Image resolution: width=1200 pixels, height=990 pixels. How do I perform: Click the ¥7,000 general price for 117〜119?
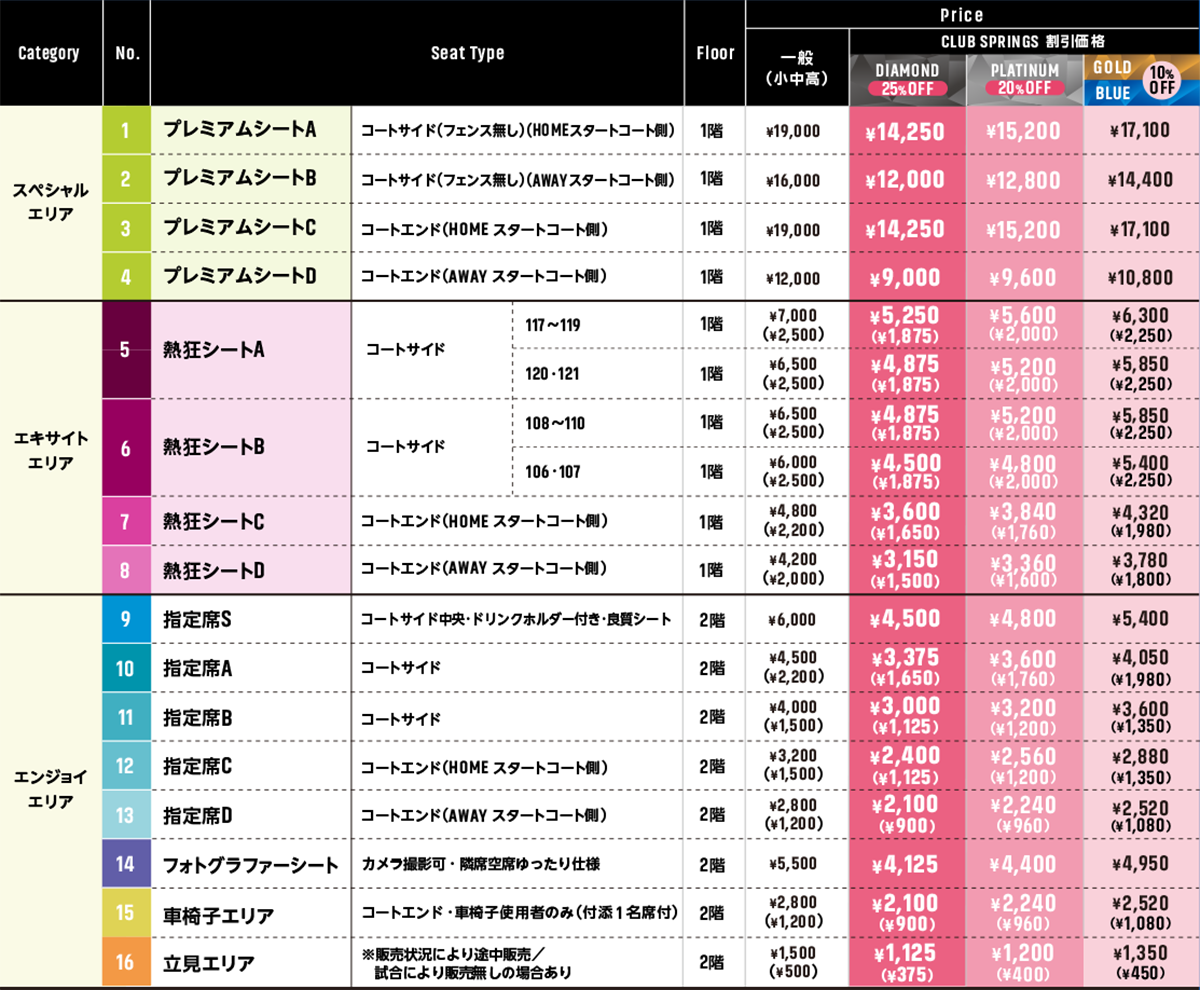(x=793, y=317)
